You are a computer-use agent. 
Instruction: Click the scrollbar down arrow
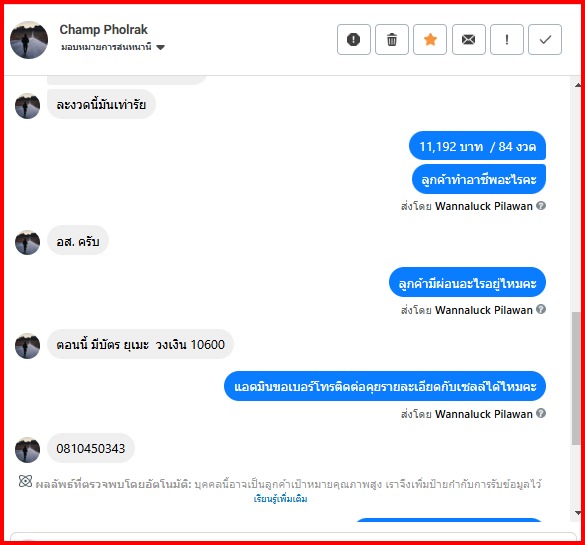pyautogui.click(x=578, y=513)
